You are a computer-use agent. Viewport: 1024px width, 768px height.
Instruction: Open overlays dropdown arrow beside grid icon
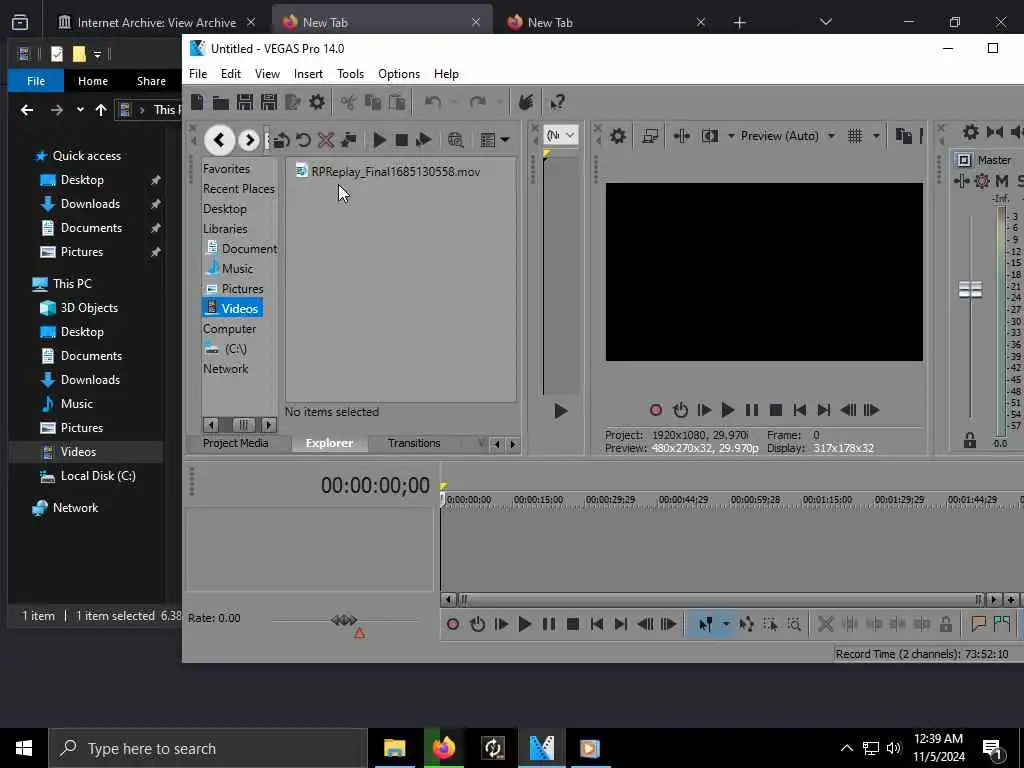876,136
